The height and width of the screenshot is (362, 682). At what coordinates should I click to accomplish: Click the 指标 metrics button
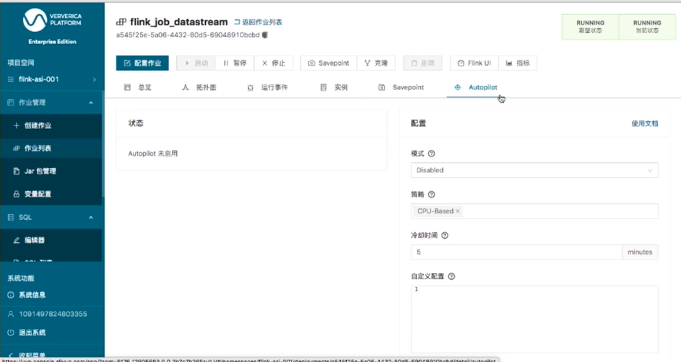click(x=518, y=63)
